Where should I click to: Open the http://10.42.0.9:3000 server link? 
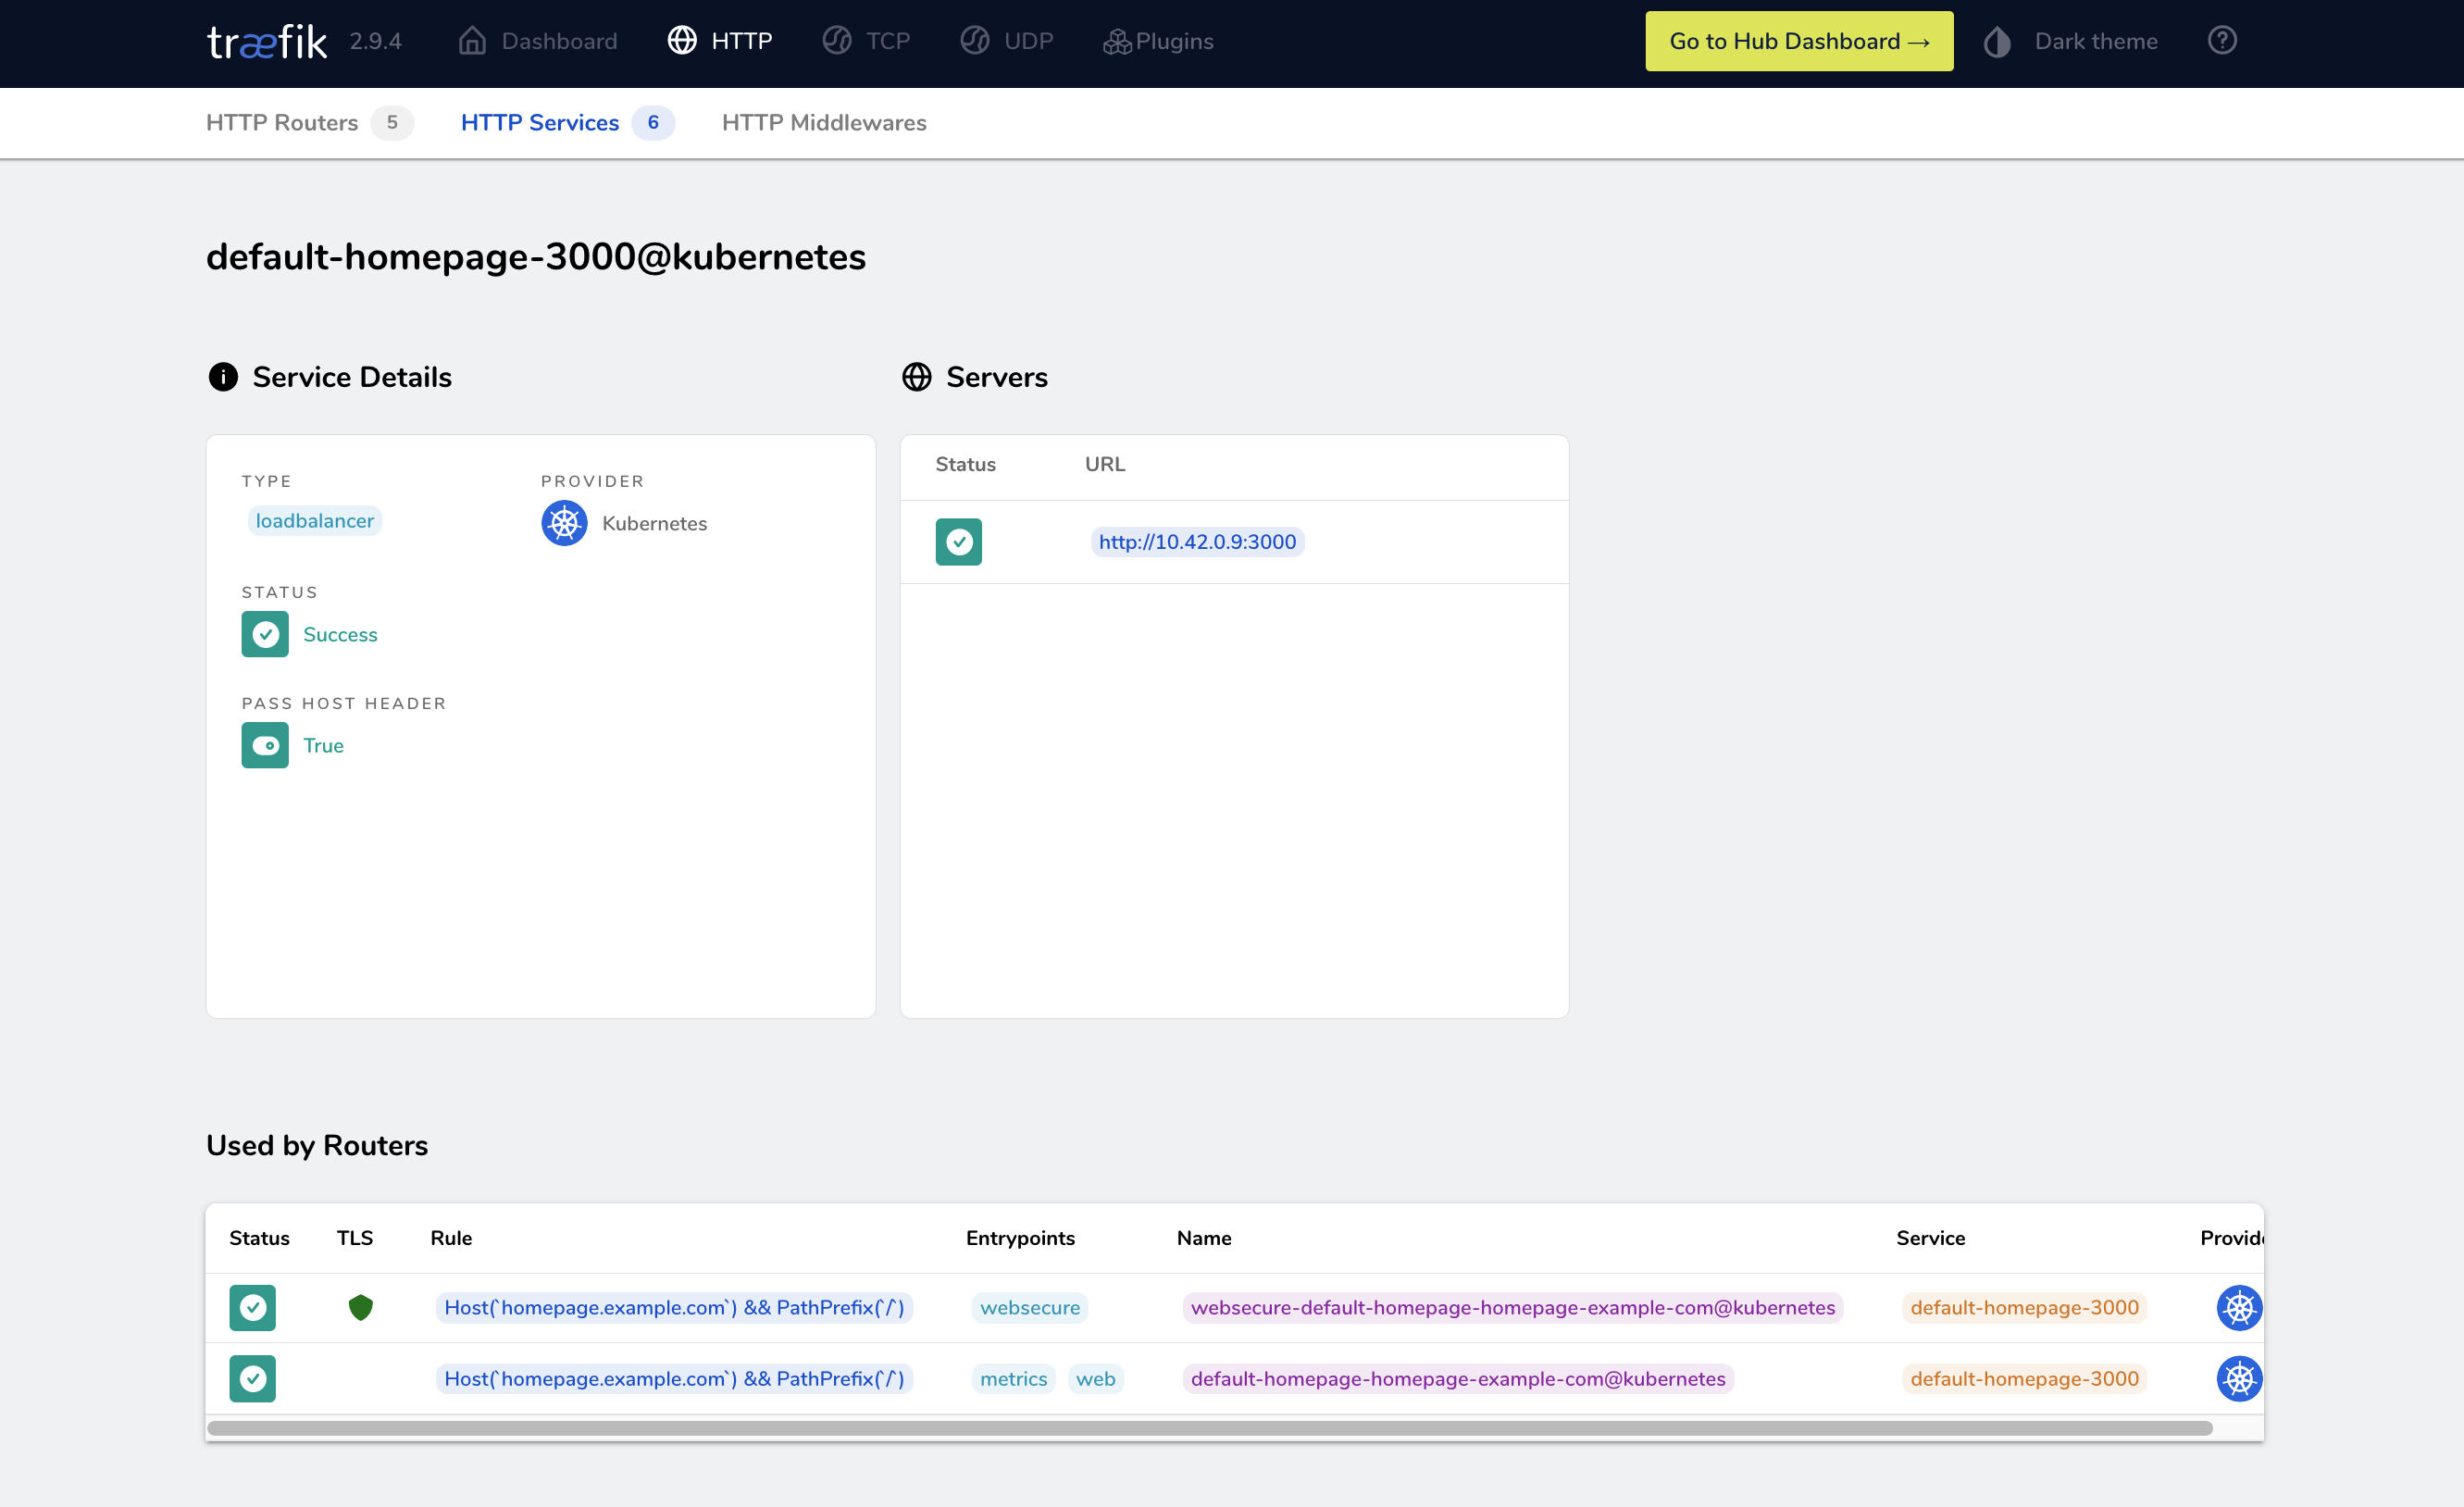tap(1196, 541)
